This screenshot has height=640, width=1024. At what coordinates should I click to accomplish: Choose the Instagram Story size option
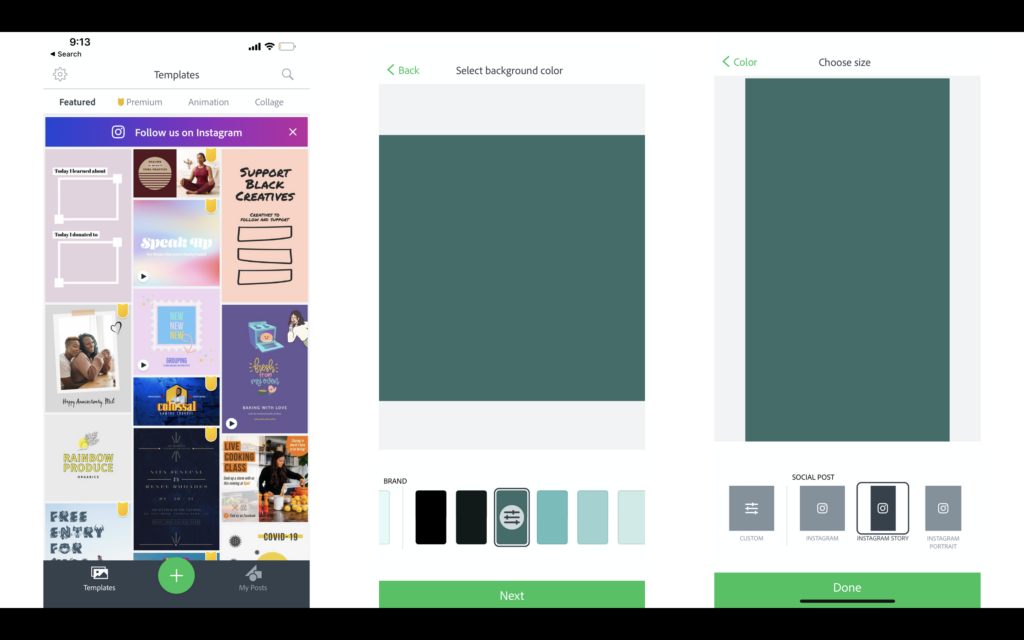(x=881, y=508)
